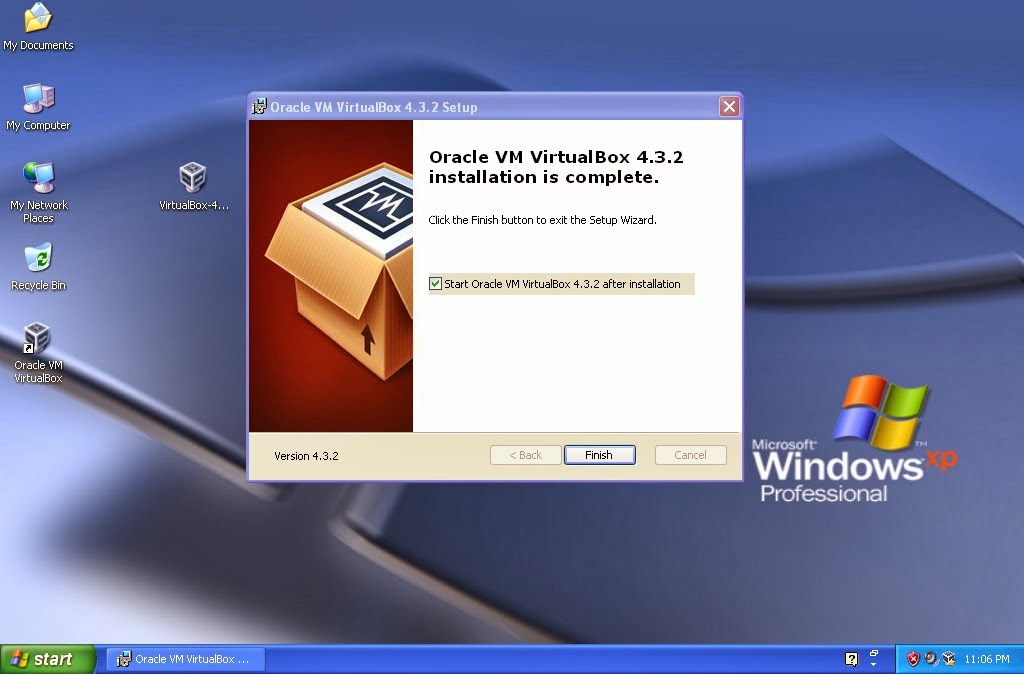Click the Finish button
The height and width of the screenshot is (674, 1024).
[600, 455]
